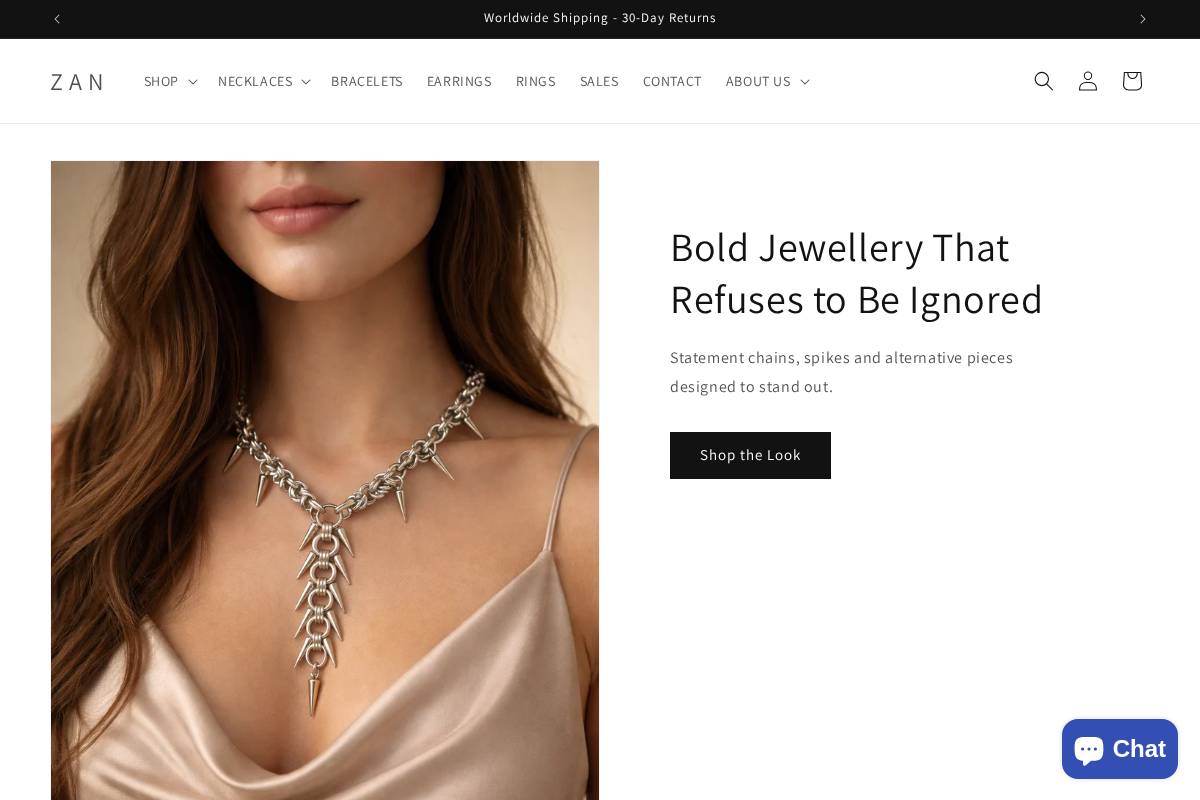Click the Worldwide Shipping announcement text
Screen dimensions: 1200x800
click(x=600, y=18)
